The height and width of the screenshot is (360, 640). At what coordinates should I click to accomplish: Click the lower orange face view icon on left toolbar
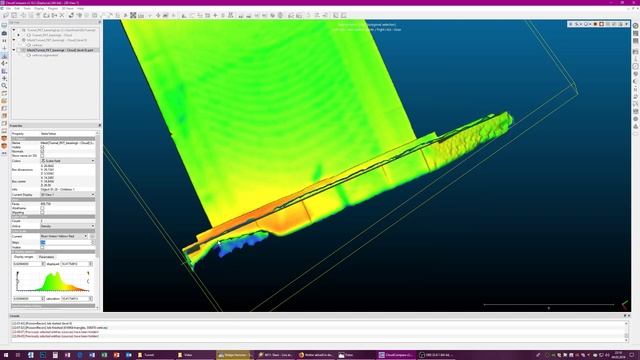[4, 146]
